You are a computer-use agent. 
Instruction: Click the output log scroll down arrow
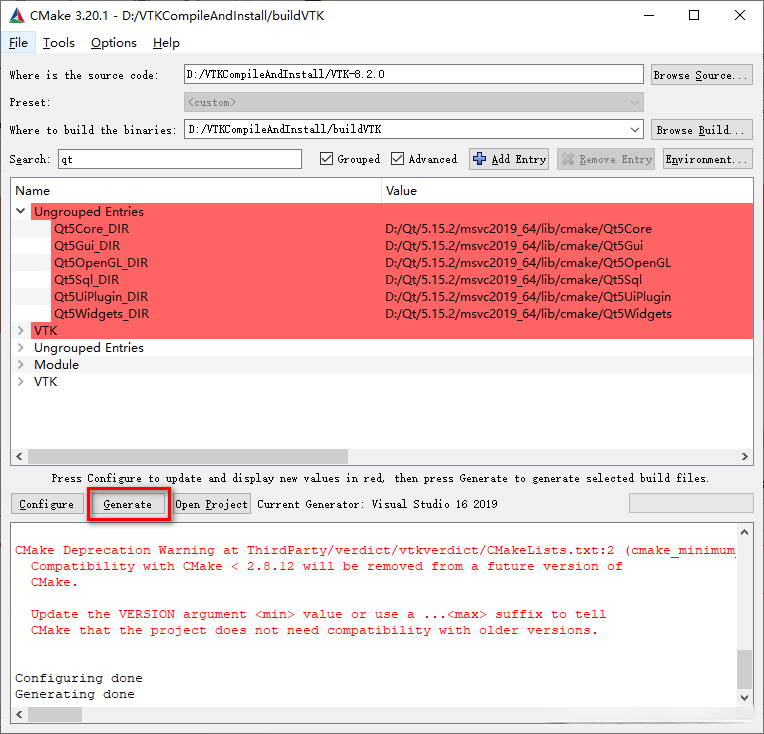point(744,697)
